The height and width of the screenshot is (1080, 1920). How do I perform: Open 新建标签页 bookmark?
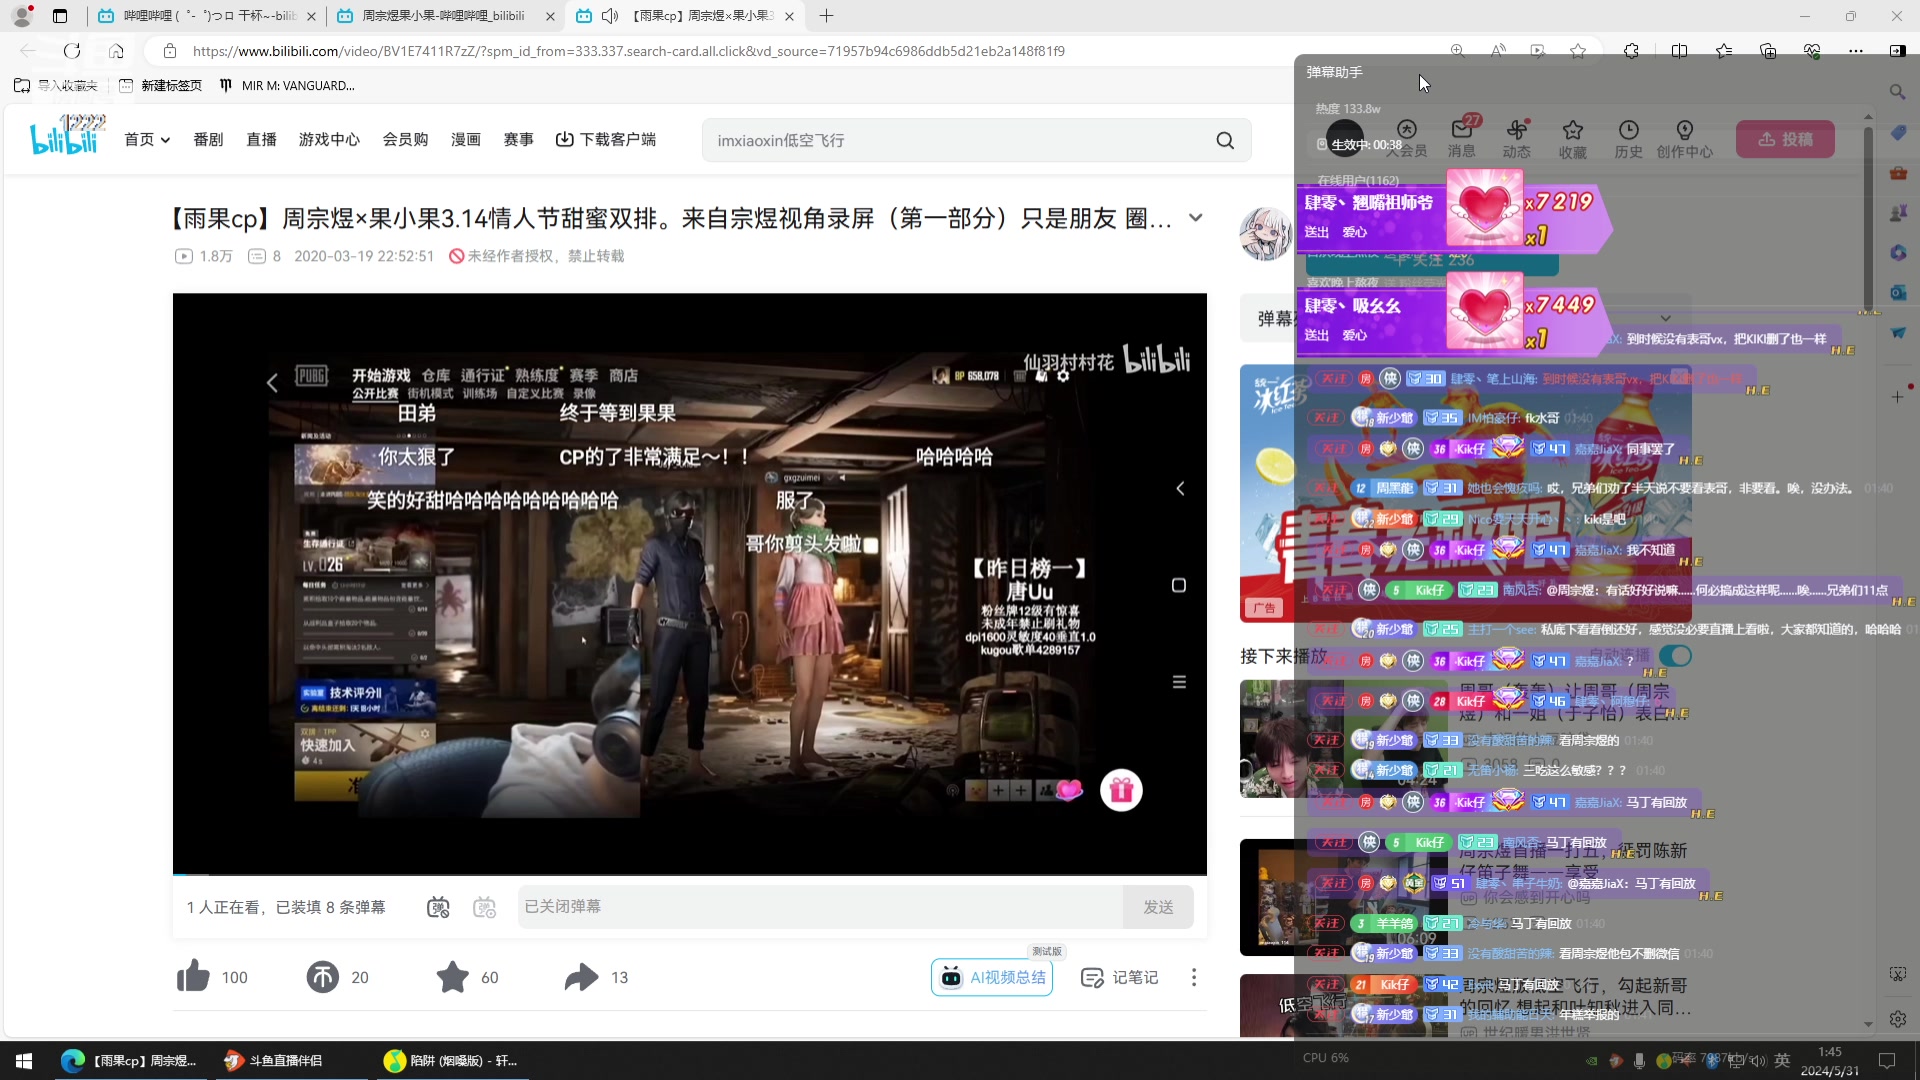160,86
